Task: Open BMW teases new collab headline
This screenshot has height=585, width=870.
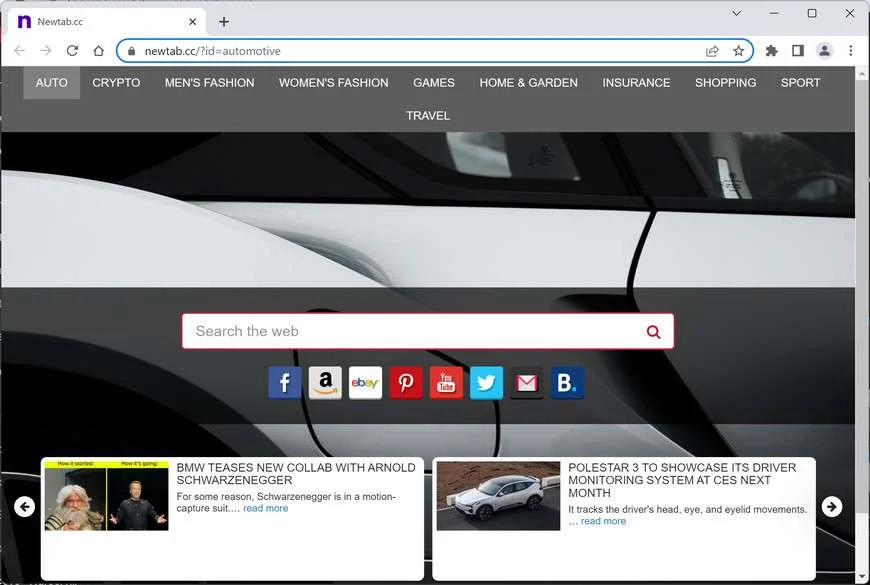Action: (x=296, y=474)
